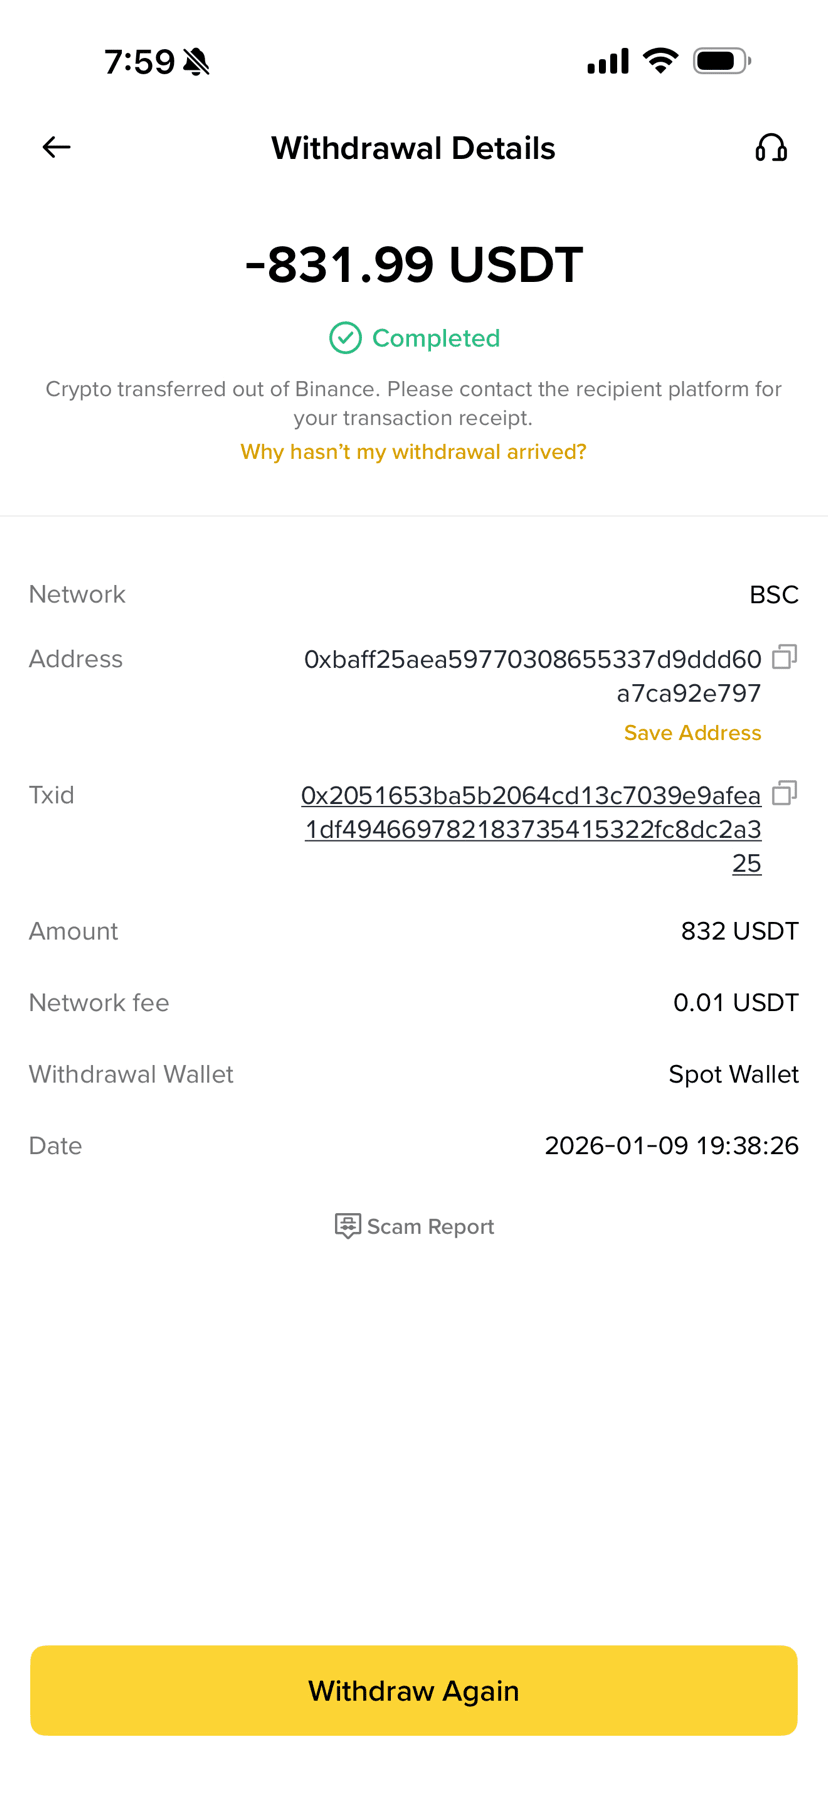828x1800 pixels.
Task: Tap the -831.99 USDT amount heading
Action: pyautogui.click(x=414, y=265)
